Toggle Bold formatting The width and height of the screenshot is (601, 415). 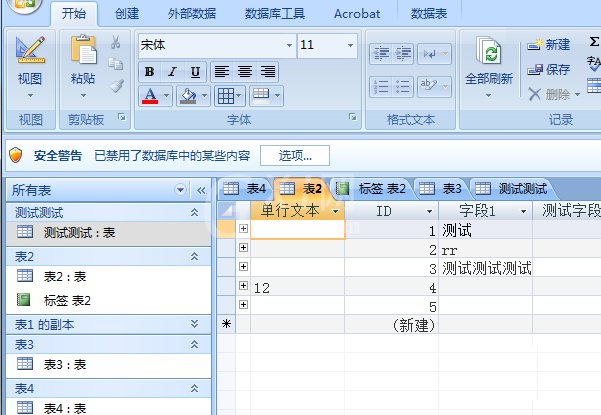(x=149, y=72)
